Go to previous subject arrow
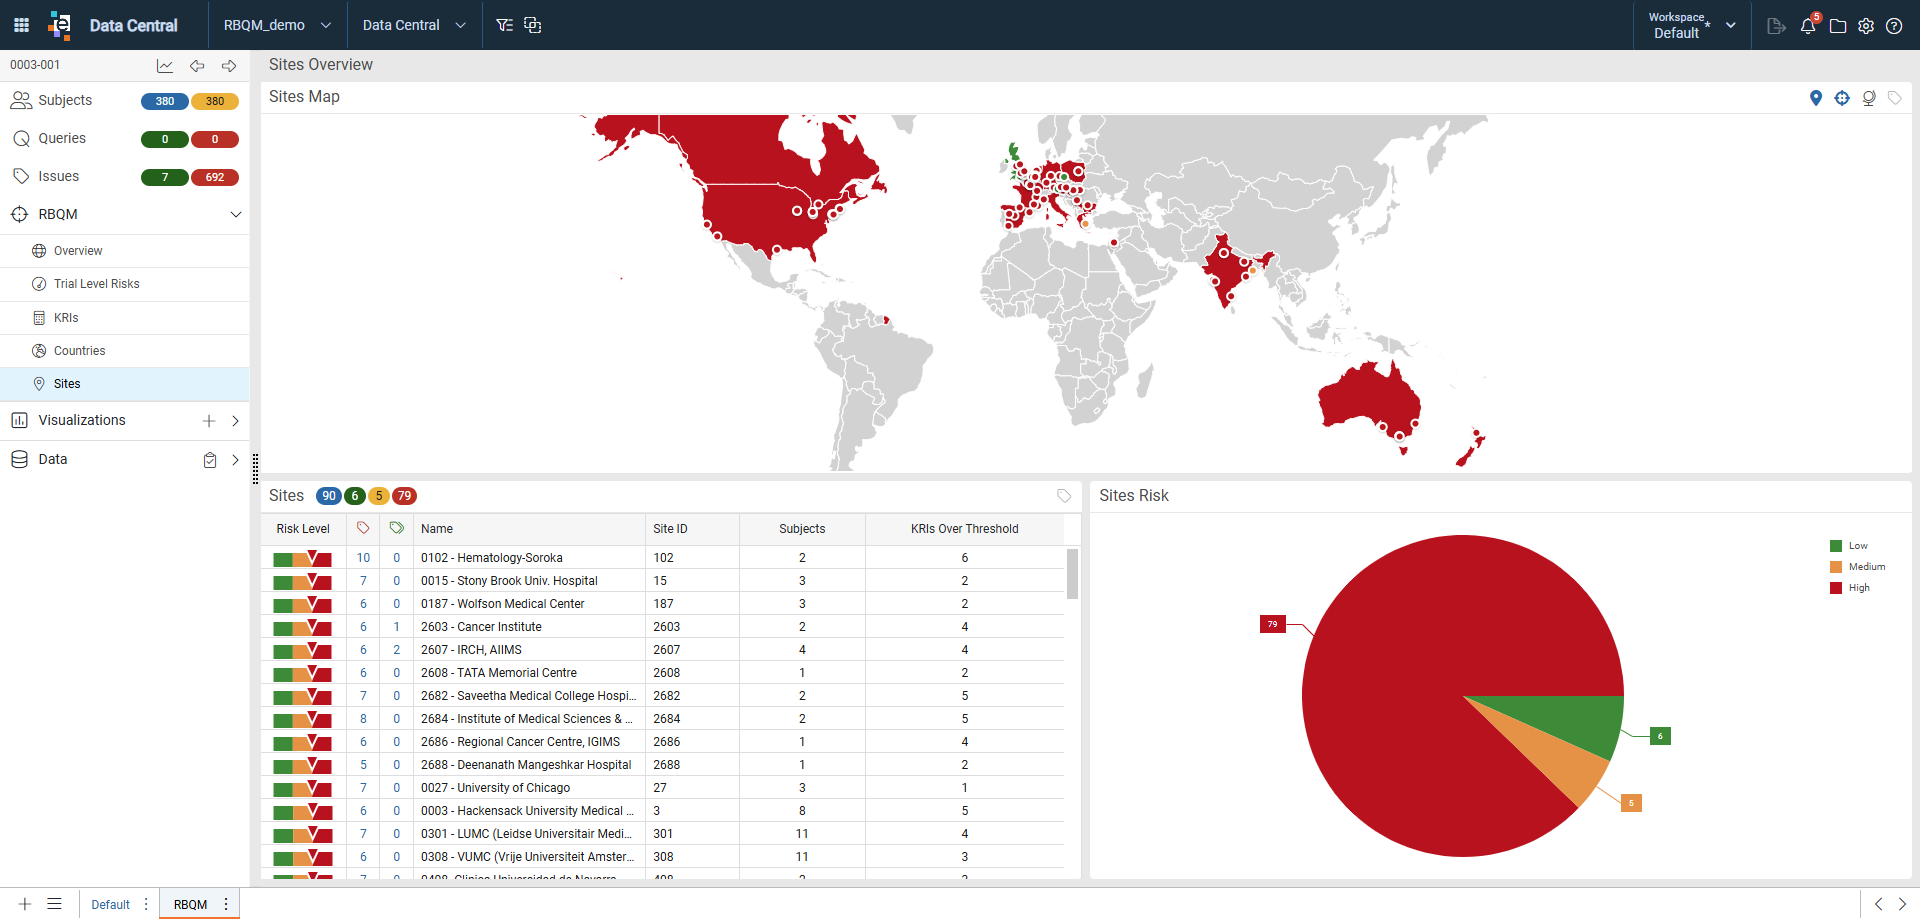Viewport: 1920px width, 919px height. [x=197, y=66]
